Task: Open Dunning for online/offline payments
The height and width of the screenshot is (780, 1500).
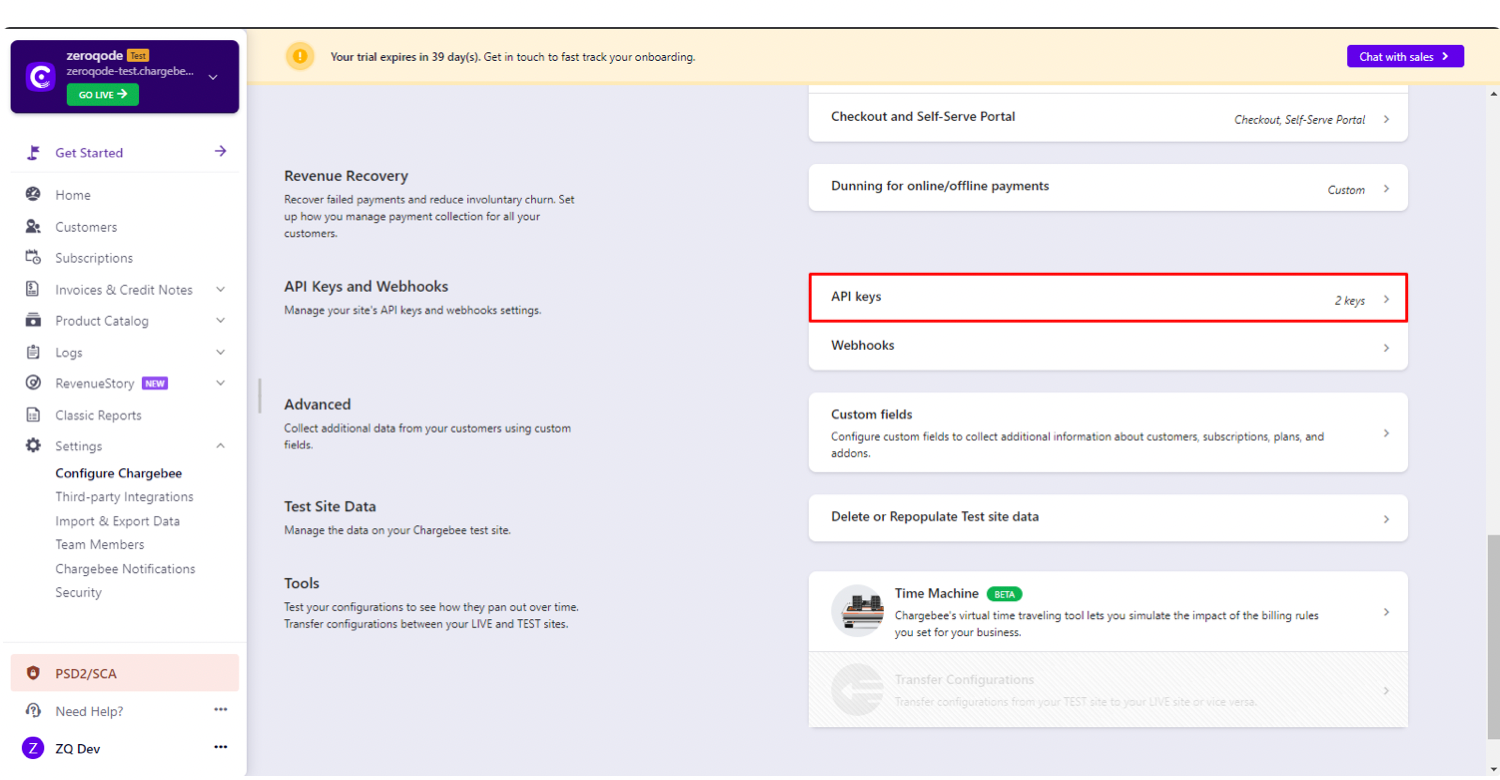Action: (x=1108, y=188)
